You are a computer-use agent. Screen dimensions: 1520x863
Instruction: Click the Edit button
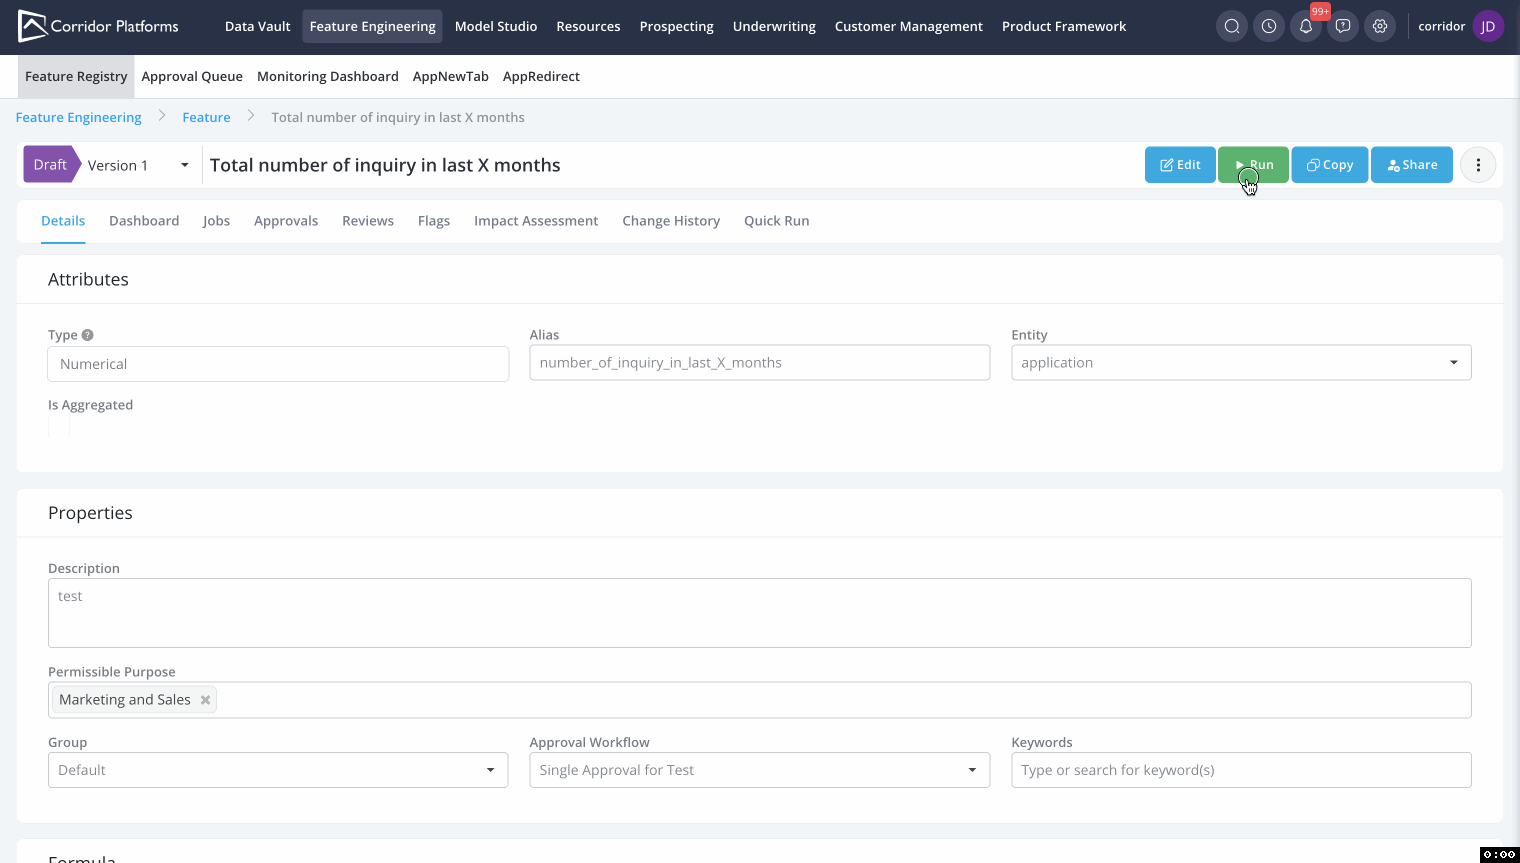tap(1180, 165)
